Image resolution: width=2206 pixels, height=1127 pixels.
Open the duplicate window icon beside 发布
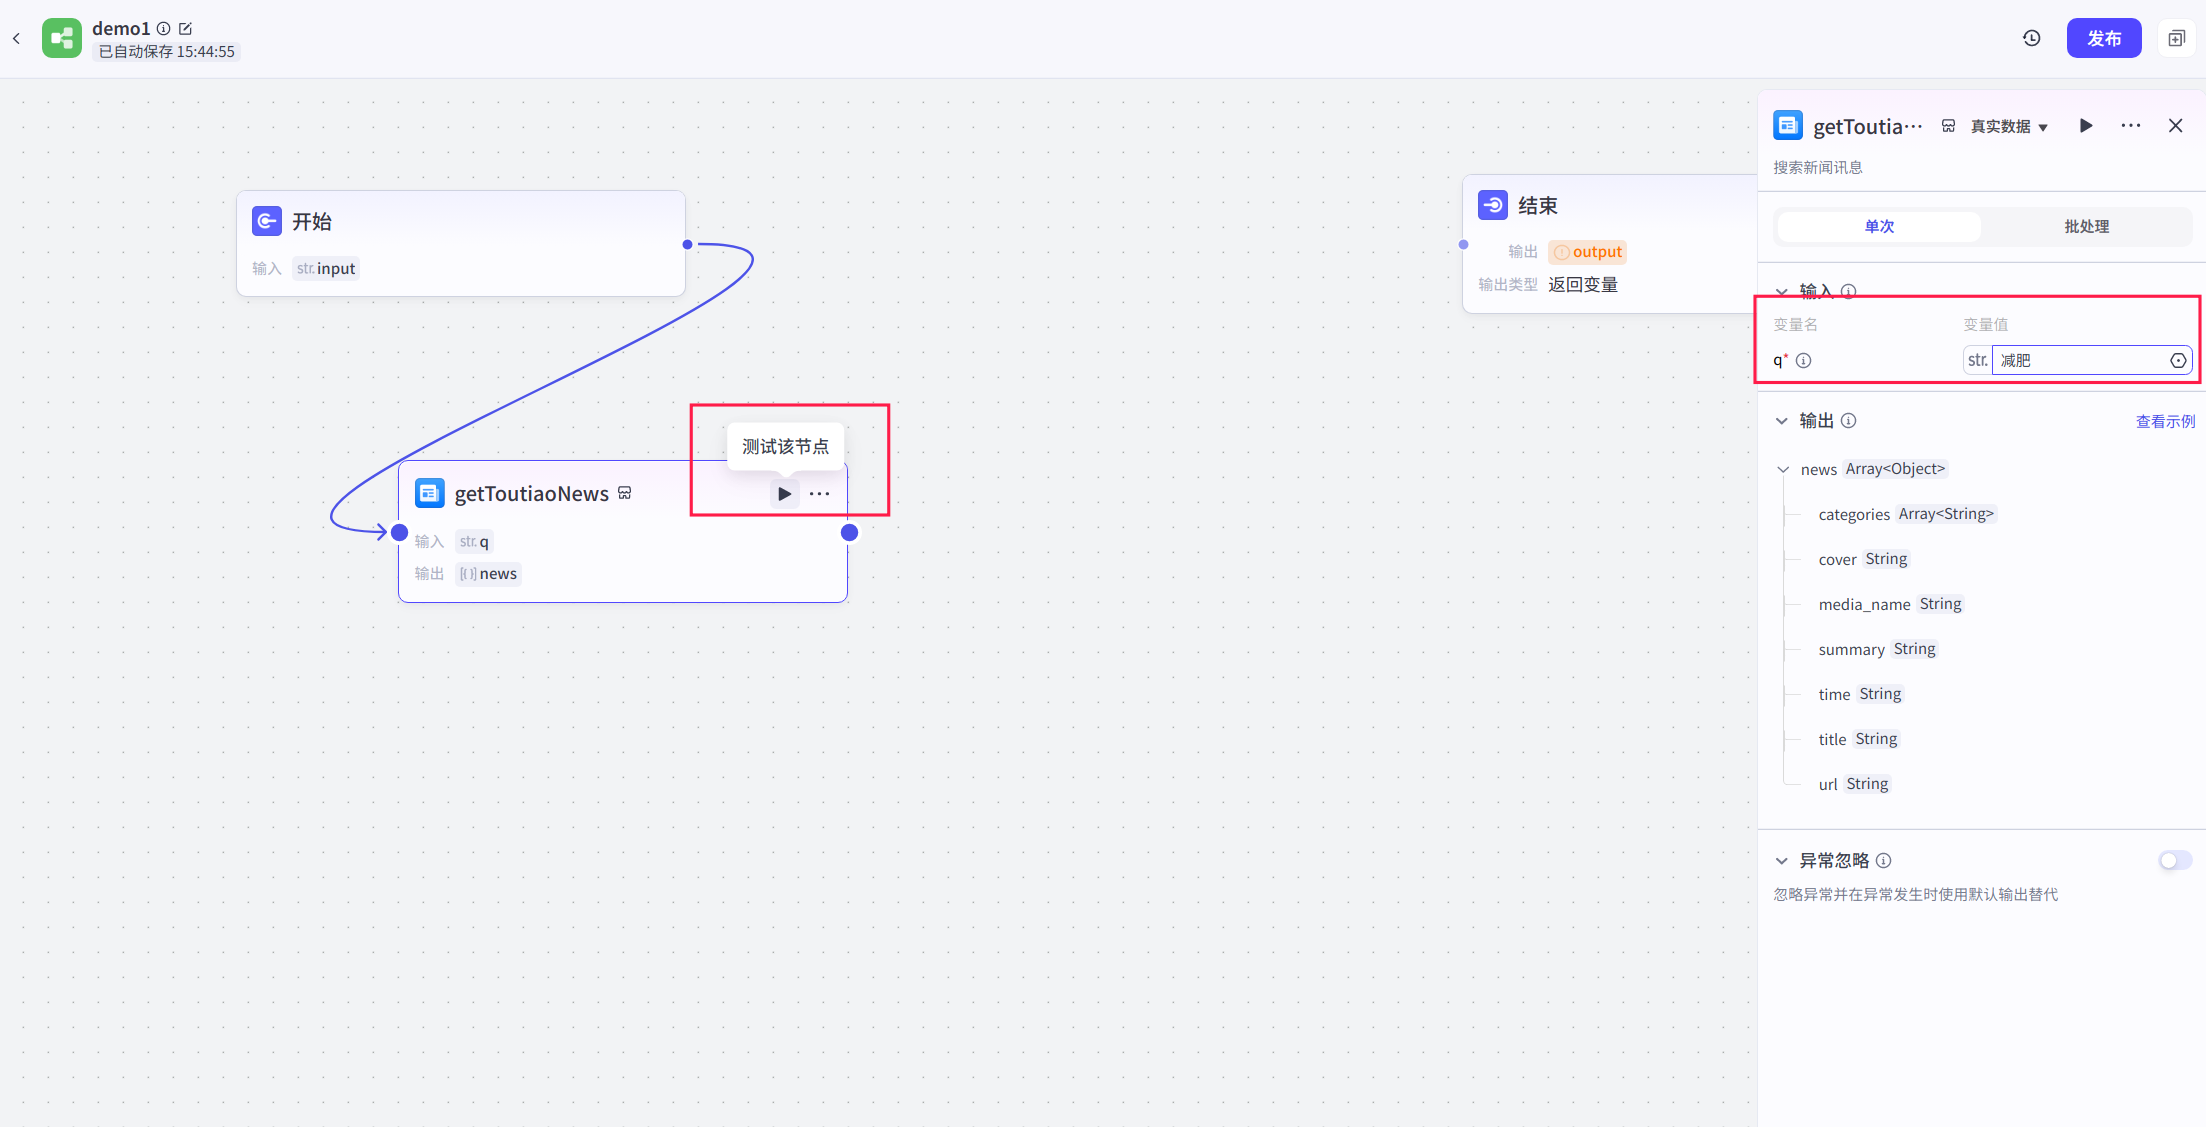2177,38
